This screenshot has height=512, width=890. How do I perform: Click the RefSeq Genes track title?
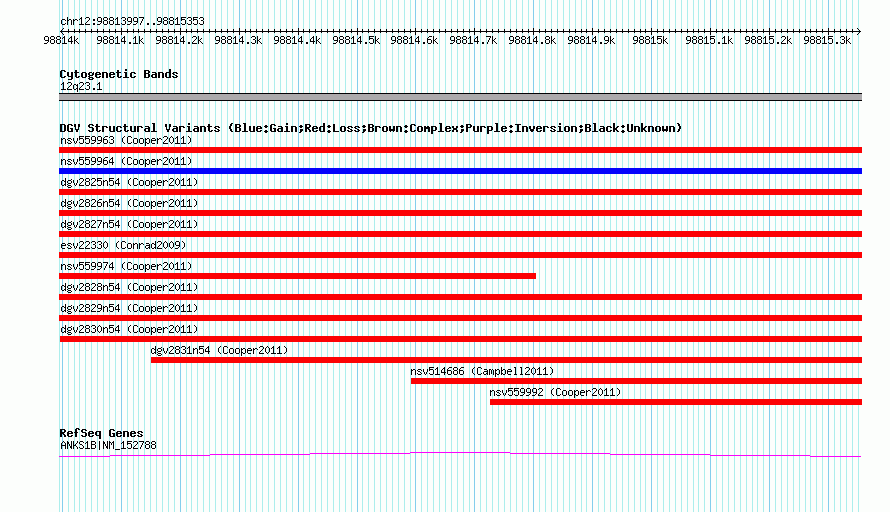point(101,433)
